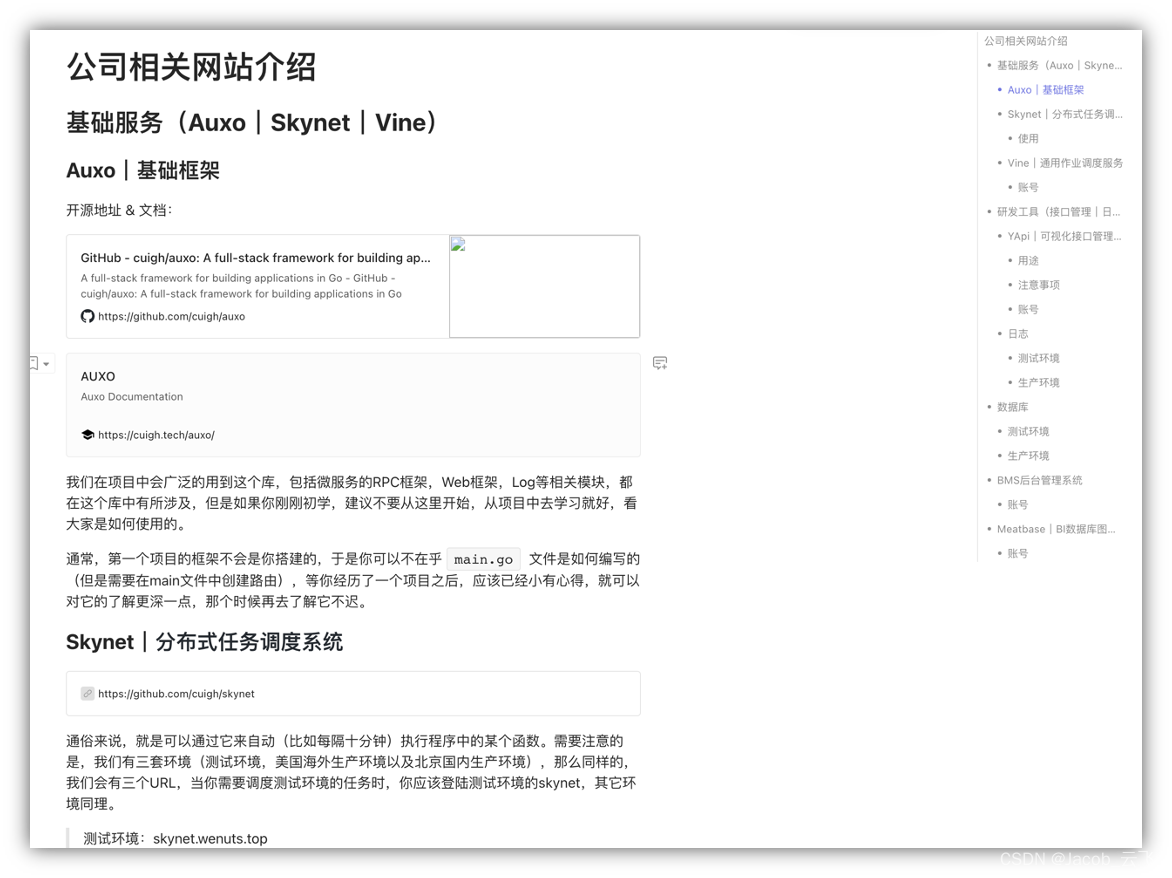Image resolution: width=1172 pixels, height=878 pixels.
Task: Click heading Skynet｜分布式任务调度系统
Action: coord(204,642)
